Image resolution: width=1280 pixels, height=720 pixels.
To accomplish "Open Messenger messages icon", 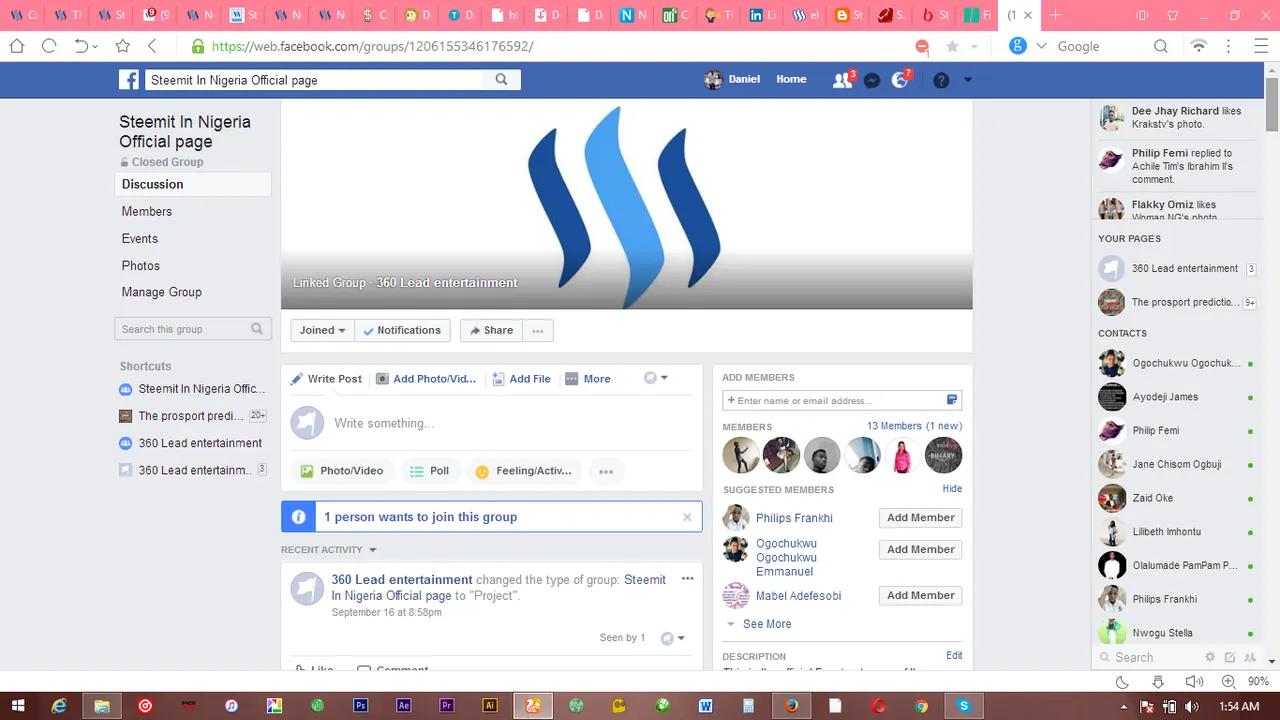I will coord(872,80).
